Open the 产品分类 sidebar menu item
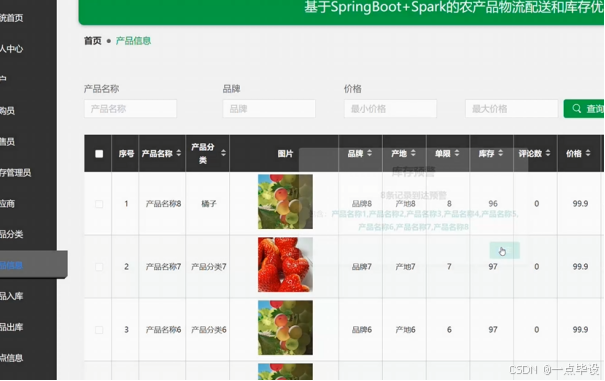Screen dimensions: 605x381 pos(12,234)
